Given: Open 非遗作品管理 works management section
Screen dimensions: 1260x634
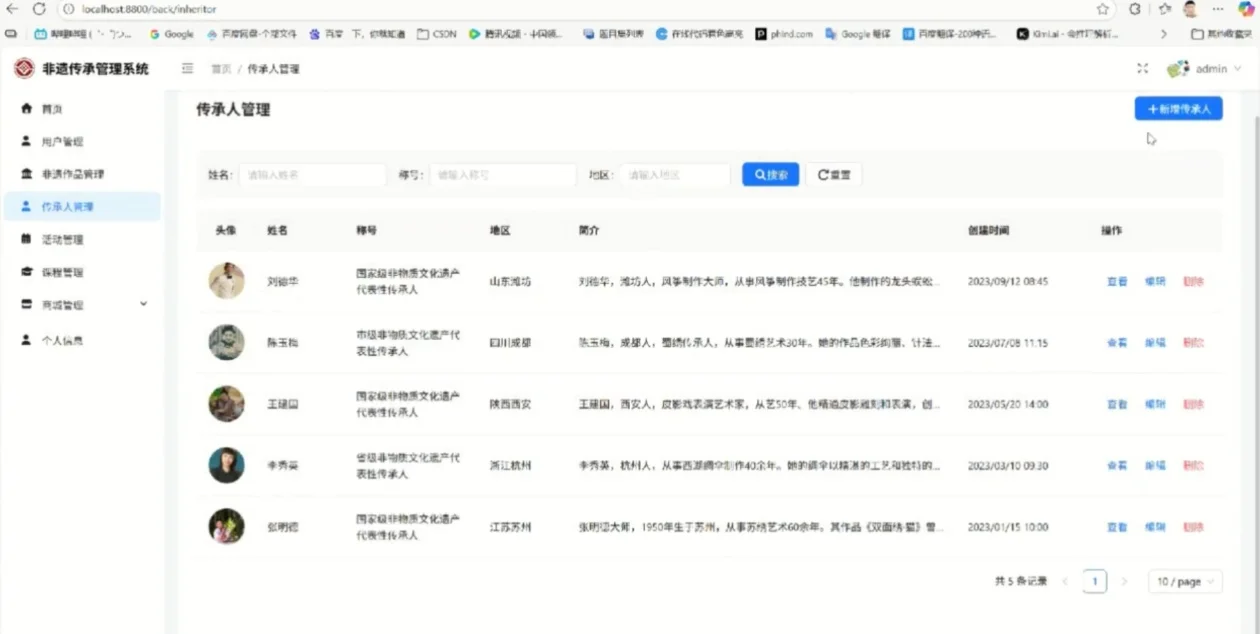Looking at the screenshot, I should pyautogui.click(x=29, y=173).
